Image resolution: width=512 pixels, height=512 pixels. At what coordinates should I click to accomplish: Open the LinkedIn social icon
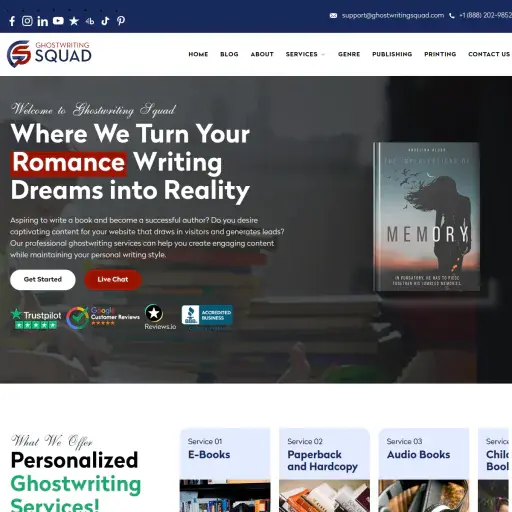[43, 21]
